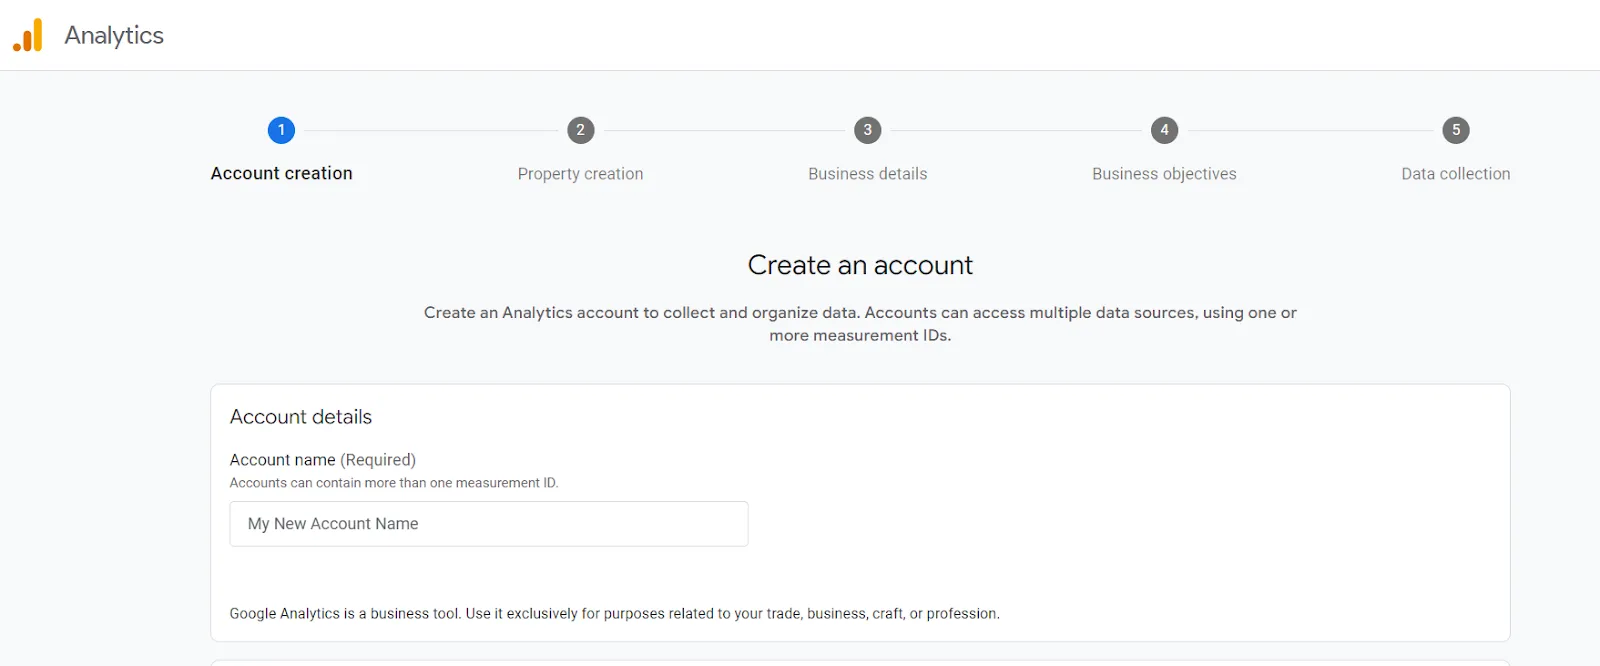Click the step 2 numbered circle

pyautogui.click(x=580, y=130)
